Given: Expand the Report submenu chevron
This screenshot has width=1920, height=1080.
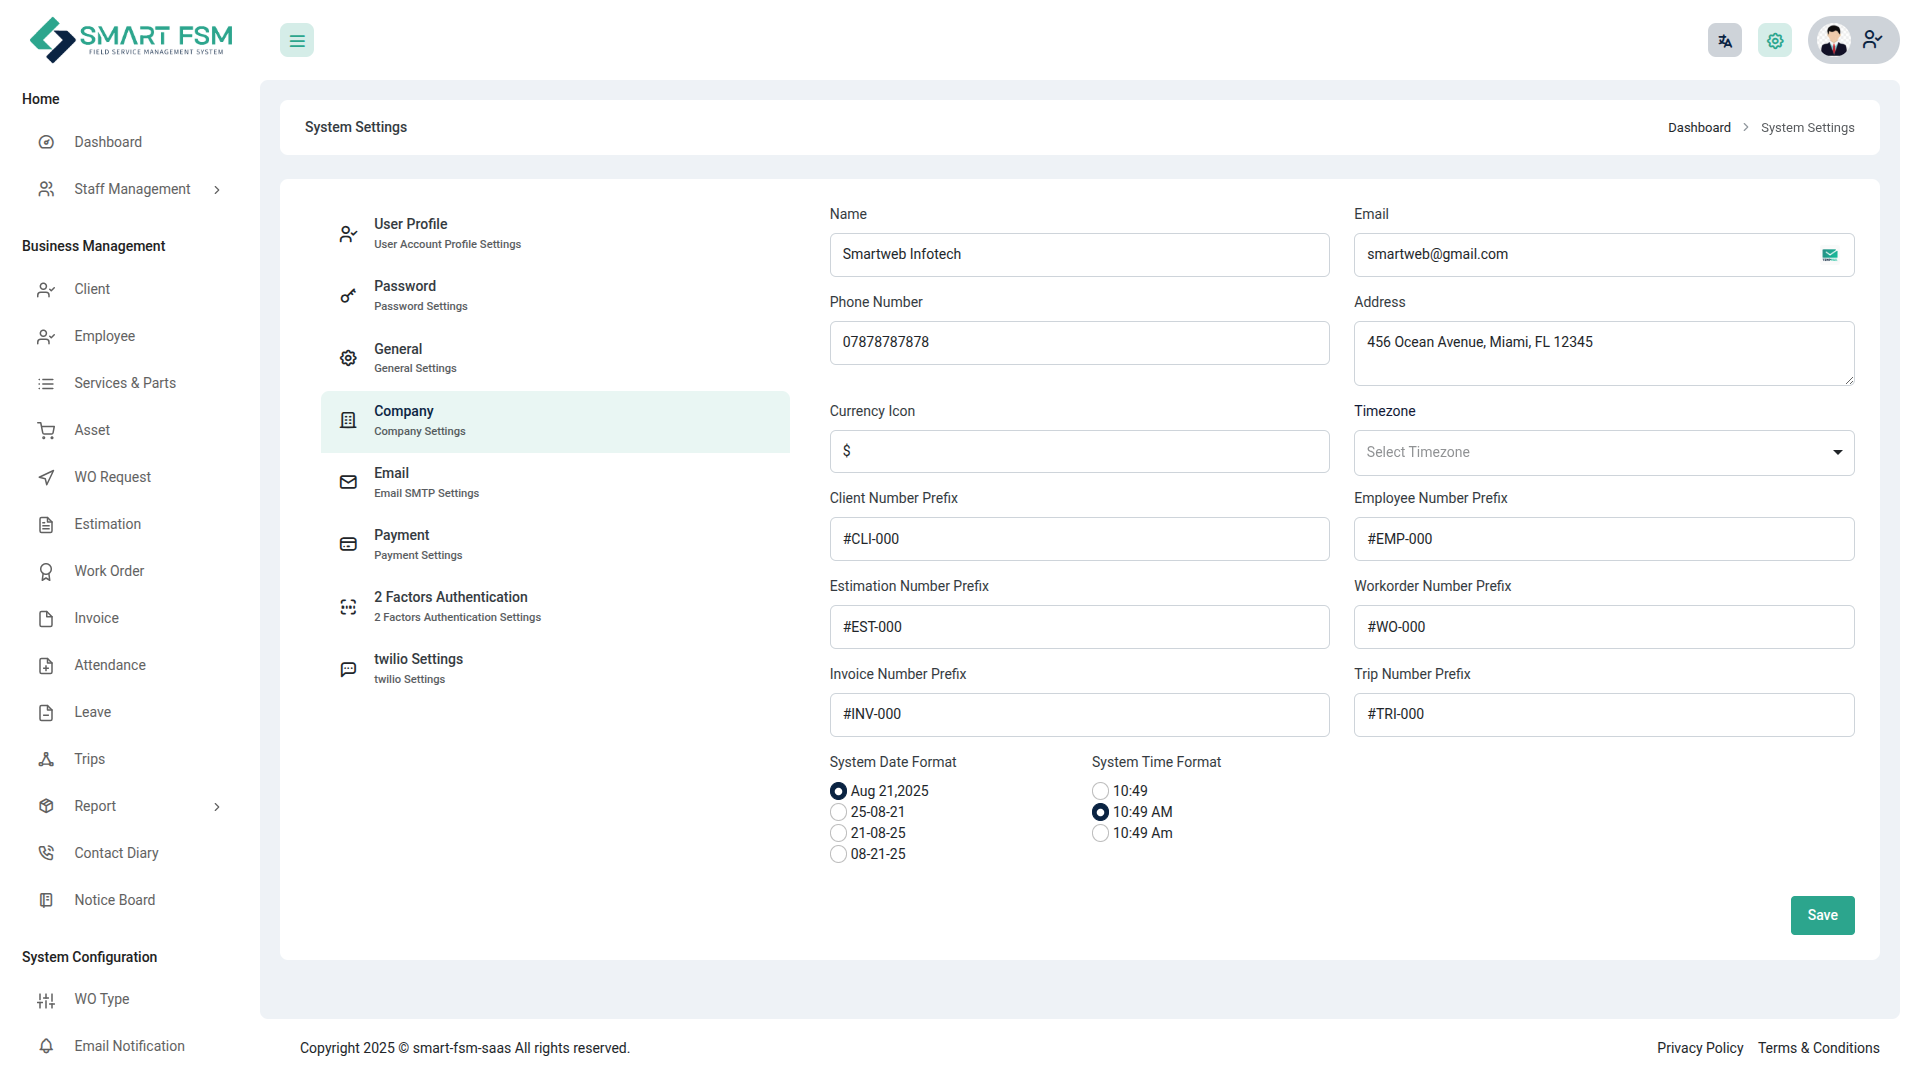Looking at the screenshot, I should click(217, 807).
